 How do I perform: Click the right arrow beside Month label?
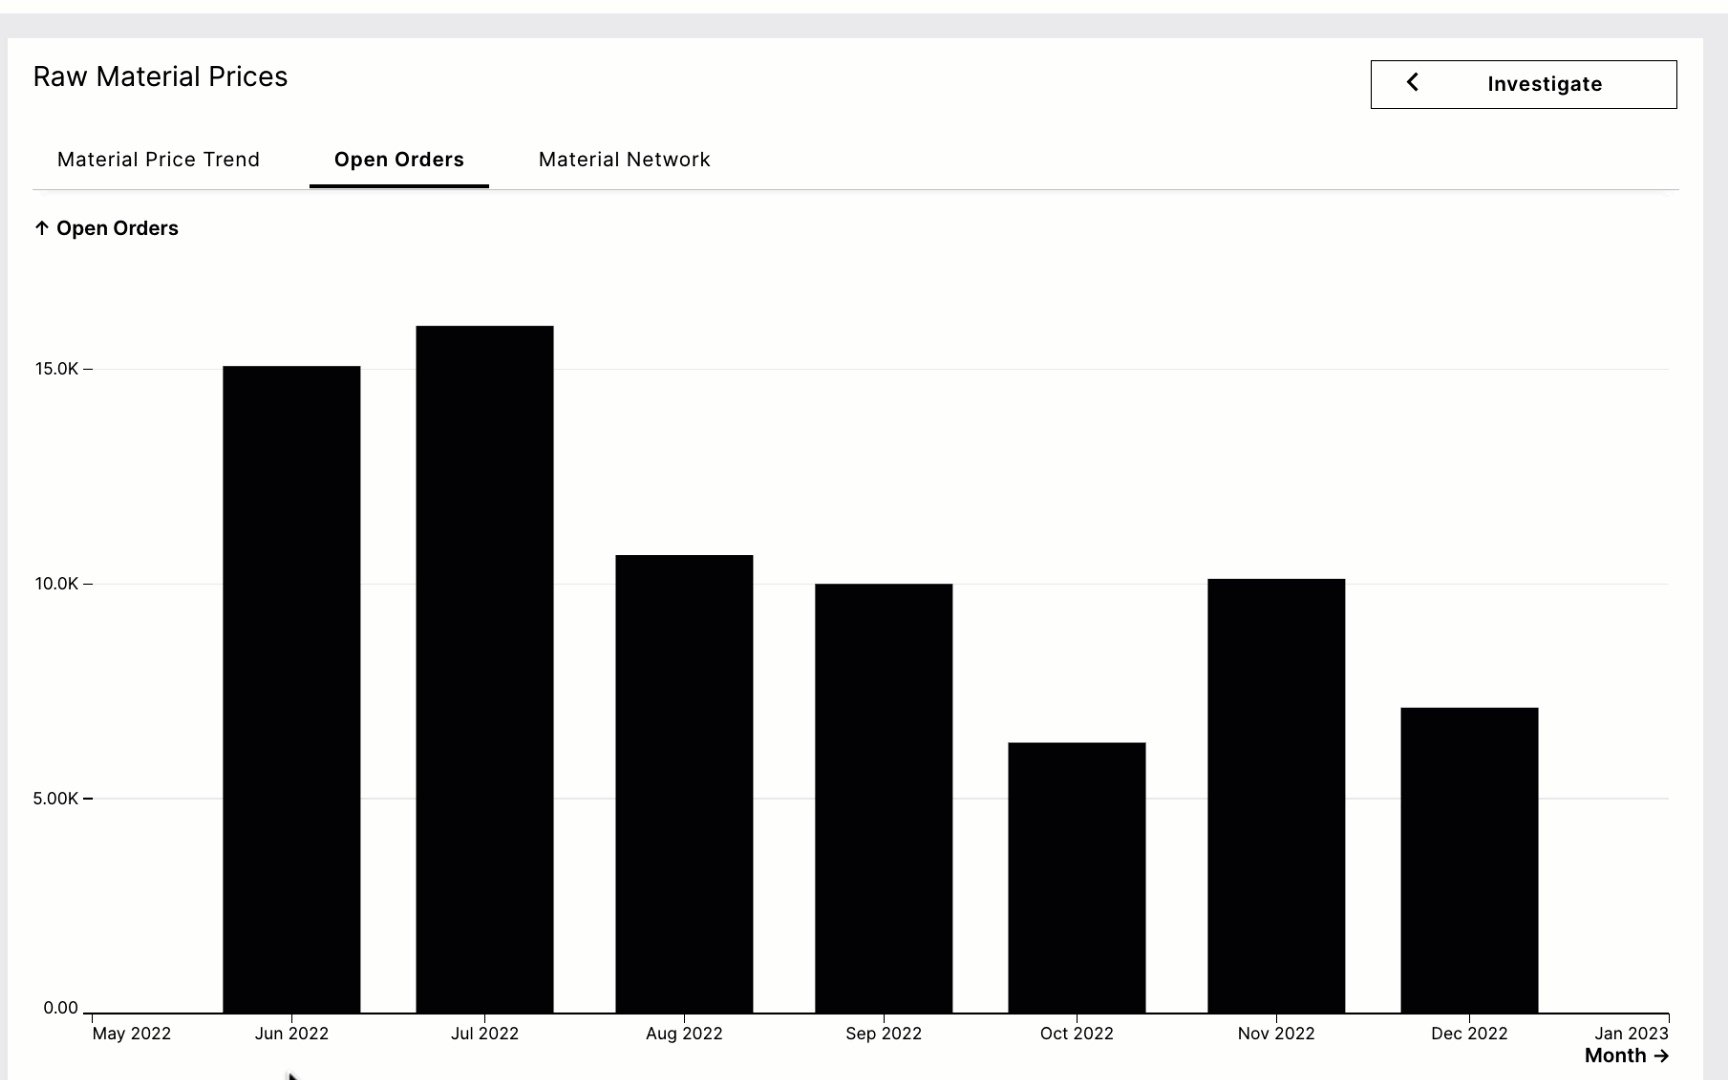pos(1663,1055)
